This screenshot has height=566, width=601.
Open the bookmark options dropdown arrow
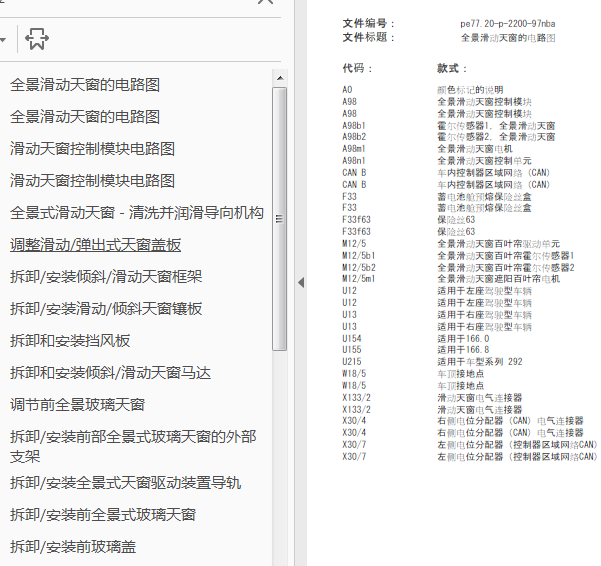3,39
